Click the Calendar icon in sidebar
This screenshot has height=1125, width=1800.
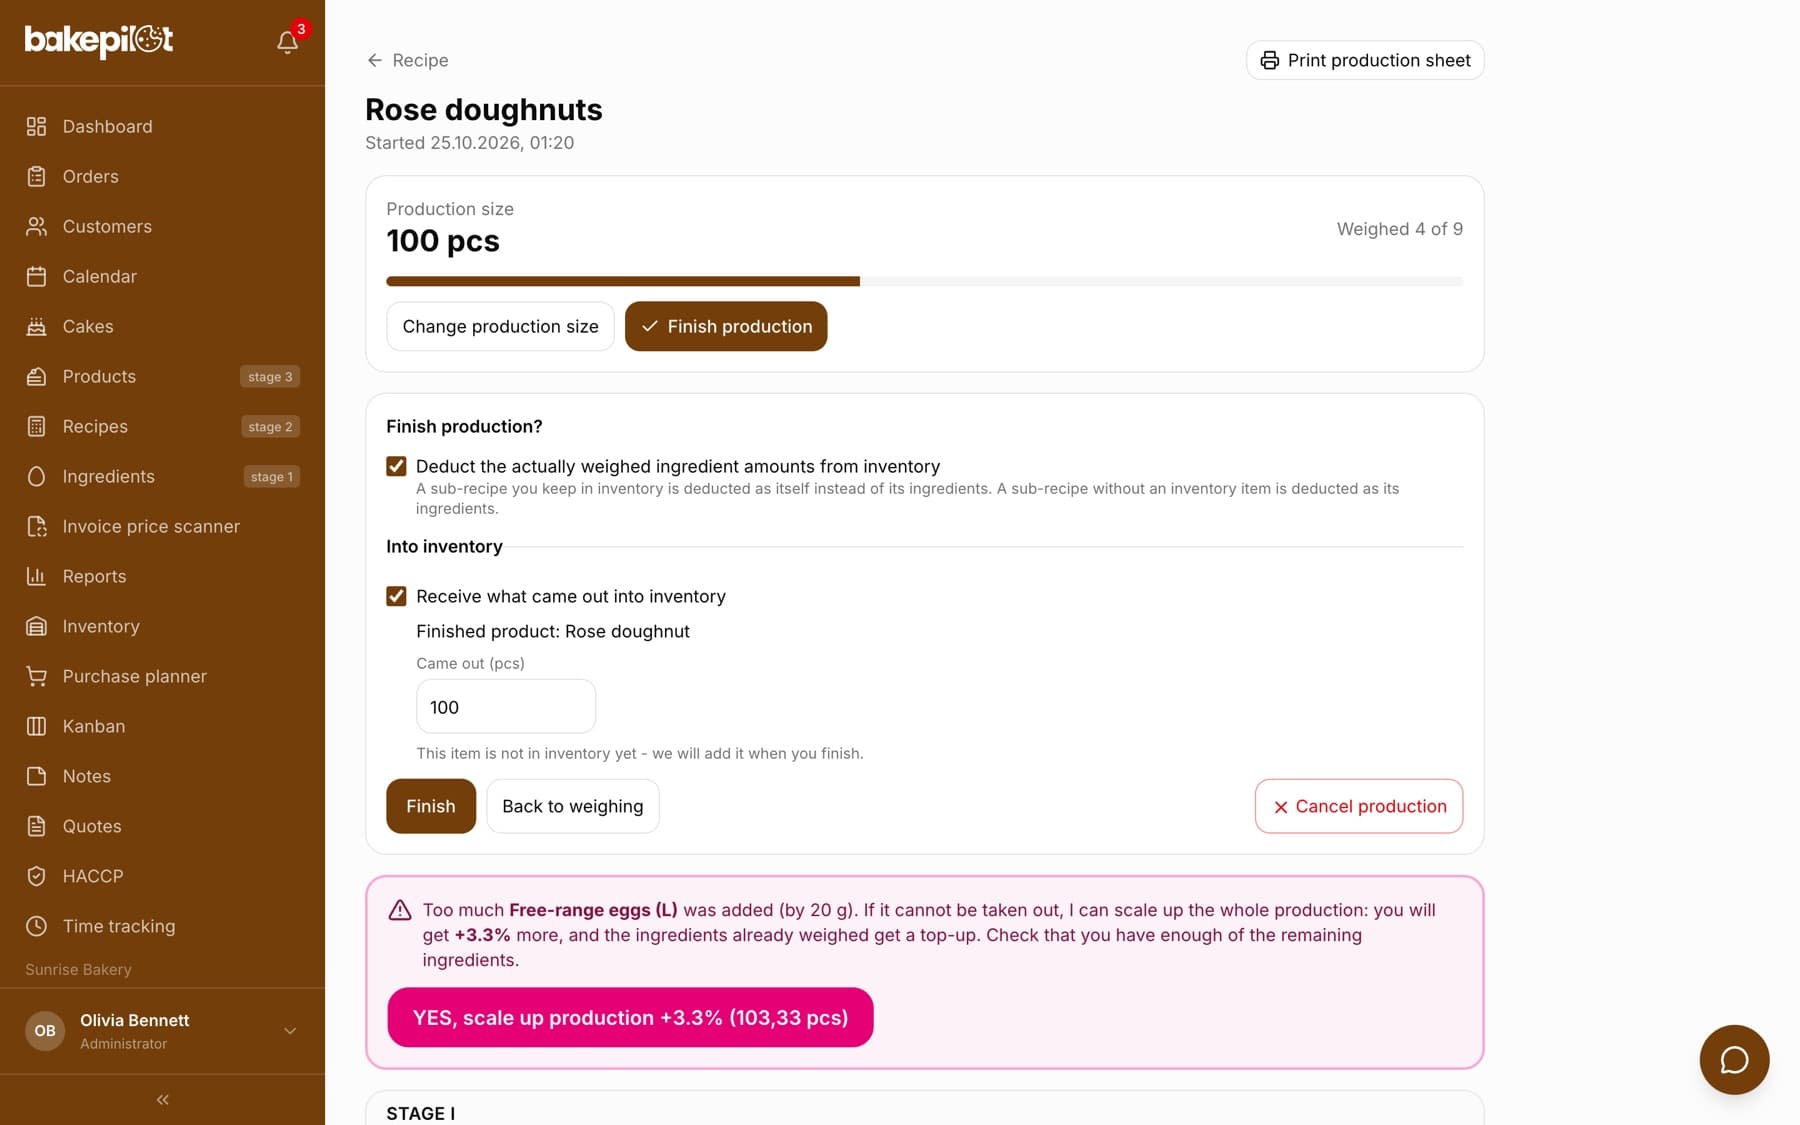point(36,276)
